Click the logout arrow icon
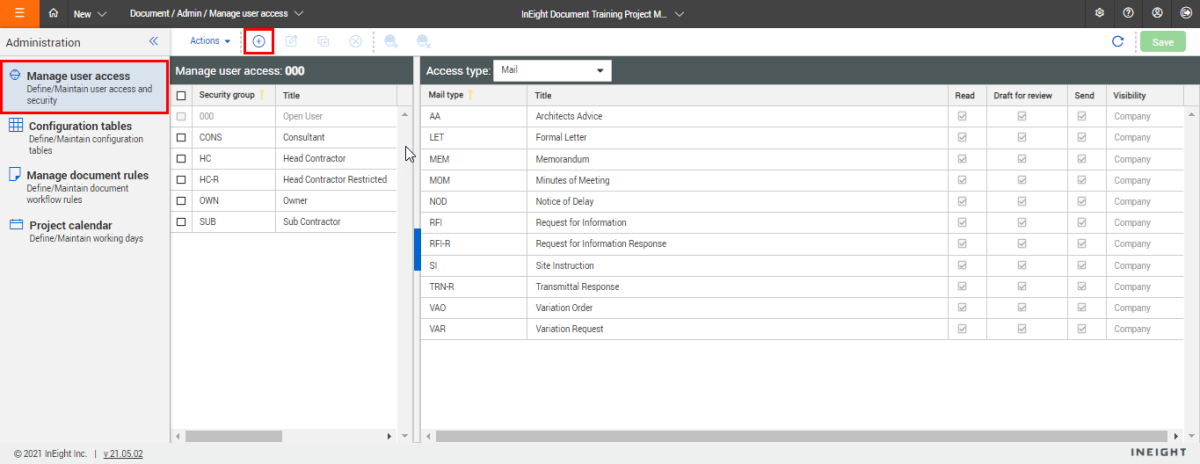1200x464 pixels. coord(1184,14)
